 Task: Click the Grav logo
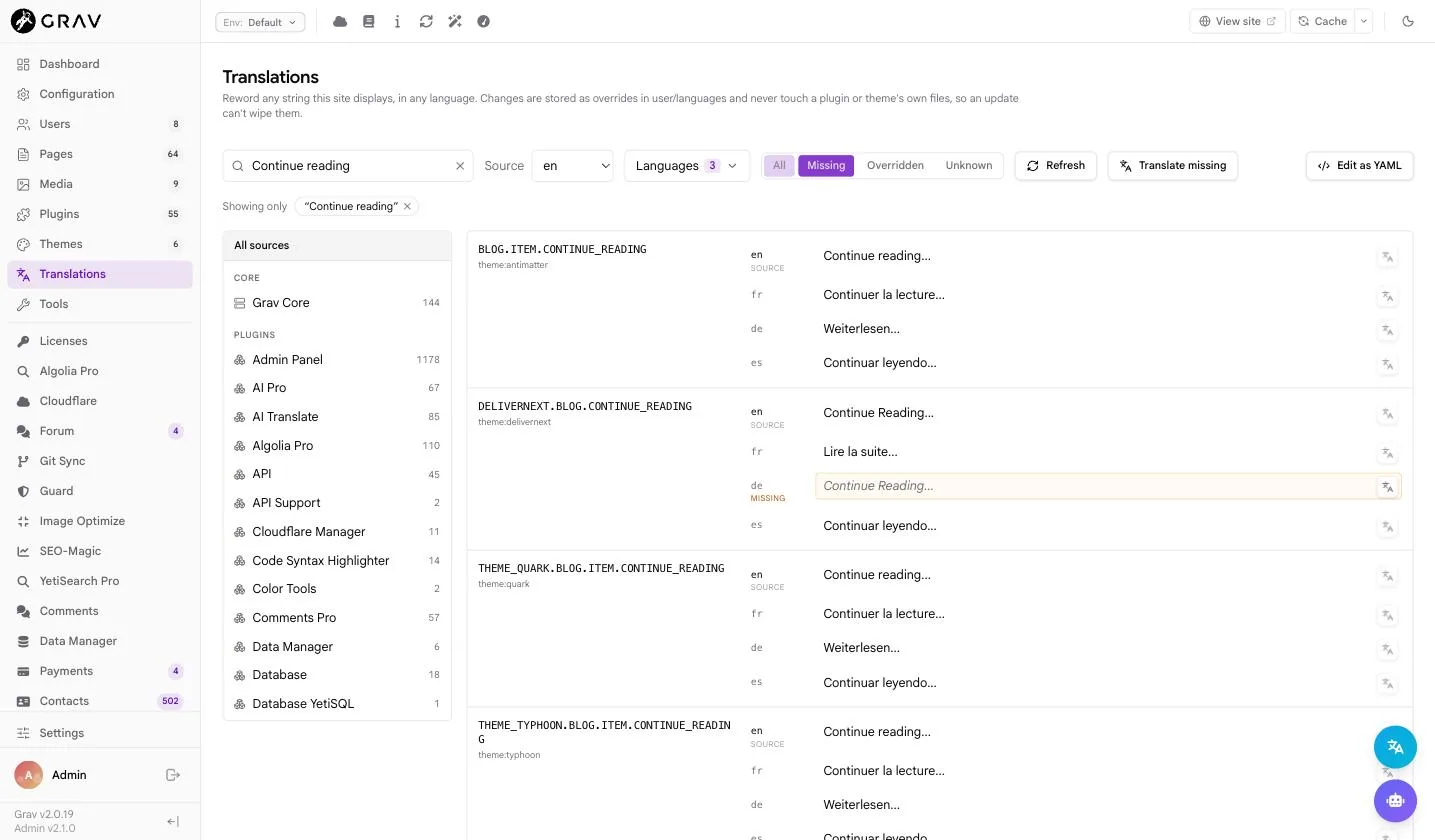point(56,20)
